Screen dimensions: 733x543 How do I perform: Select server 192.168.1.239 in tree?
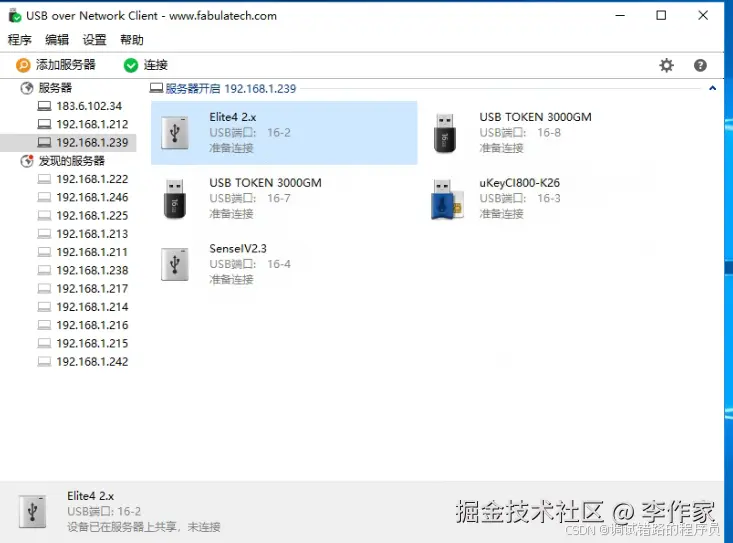coord(92,142)
